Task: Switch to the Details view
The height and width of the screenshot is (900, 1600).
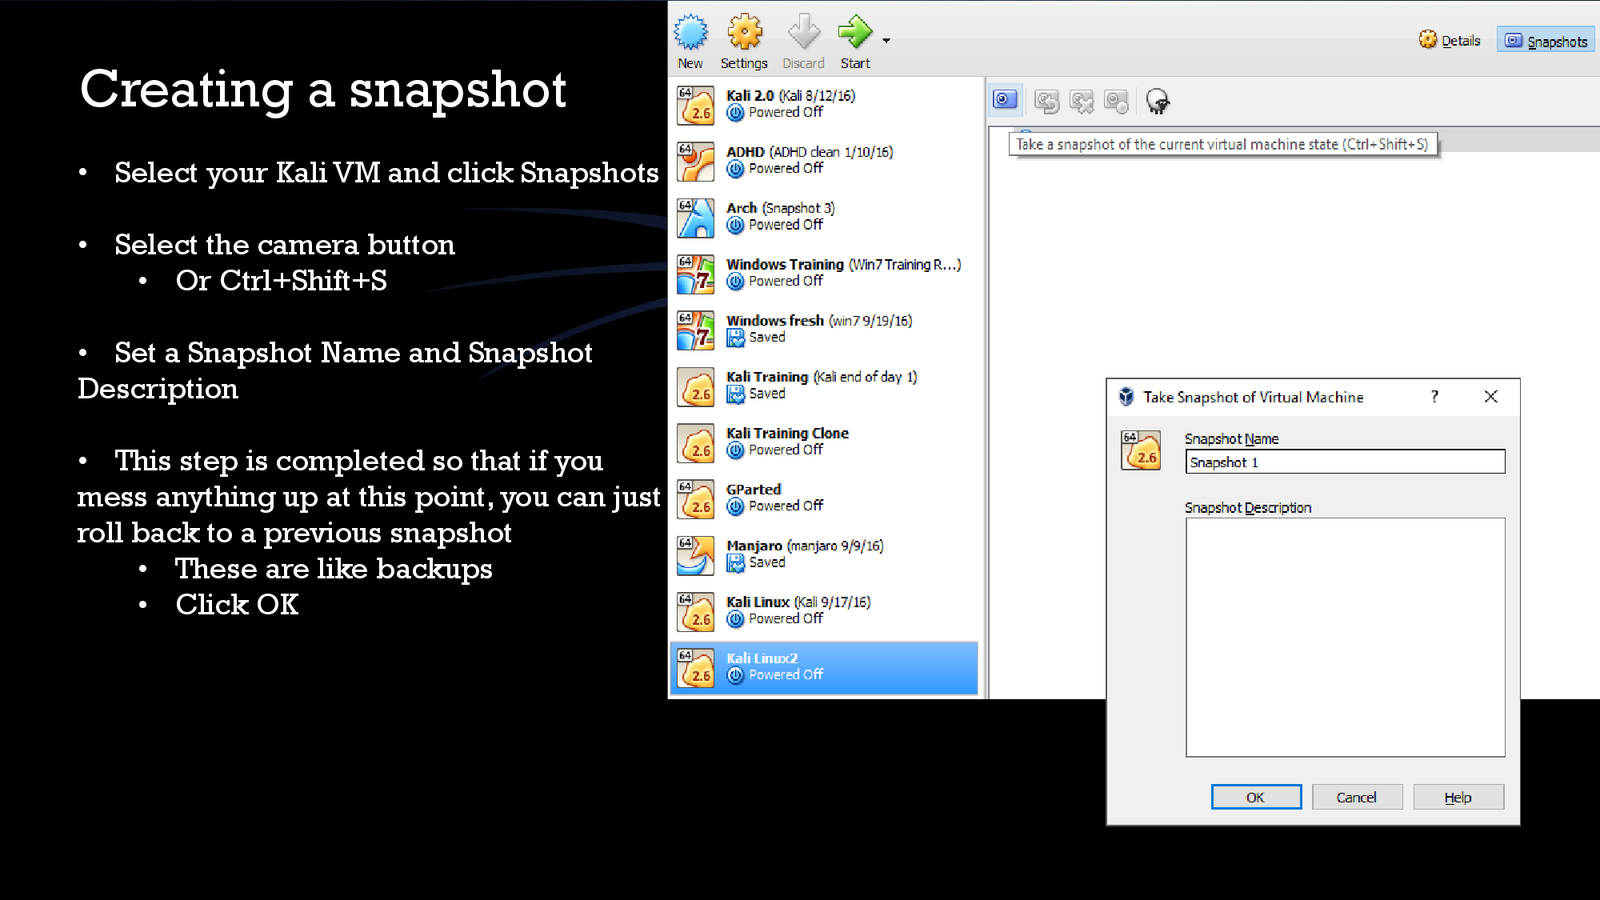Action: (1449, 40)
